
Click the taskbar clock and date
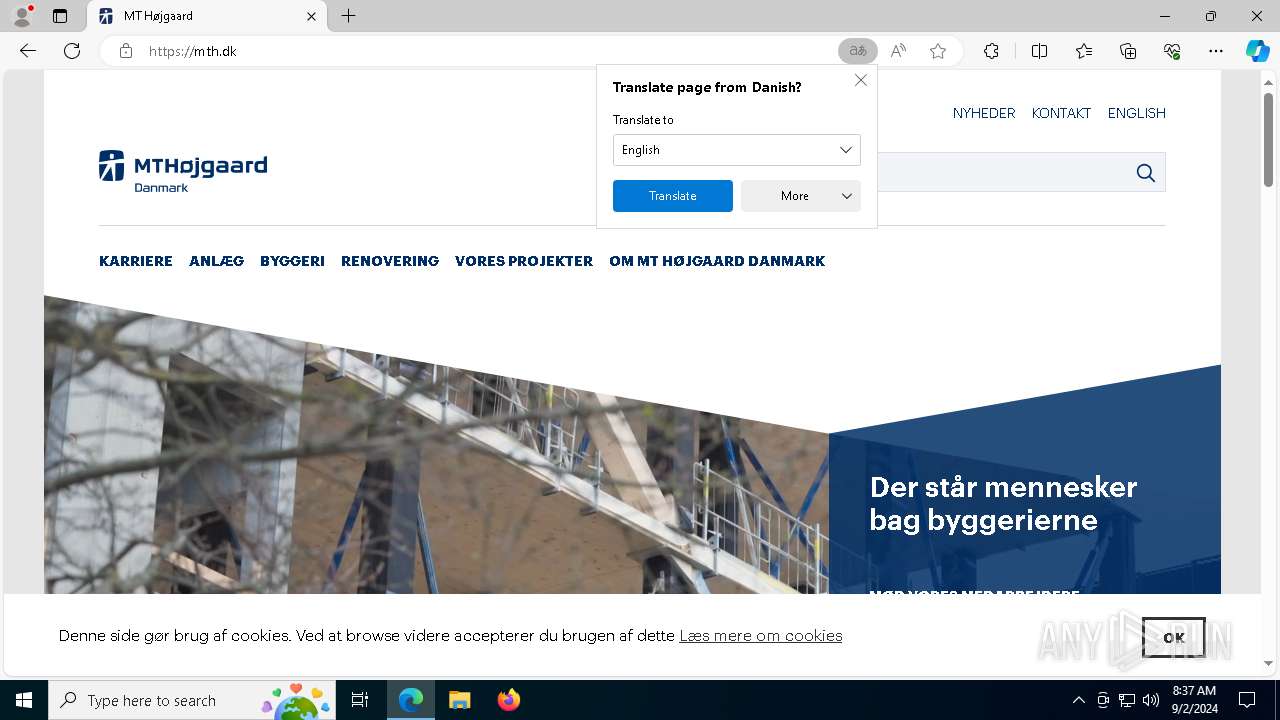pos(1194,700)
